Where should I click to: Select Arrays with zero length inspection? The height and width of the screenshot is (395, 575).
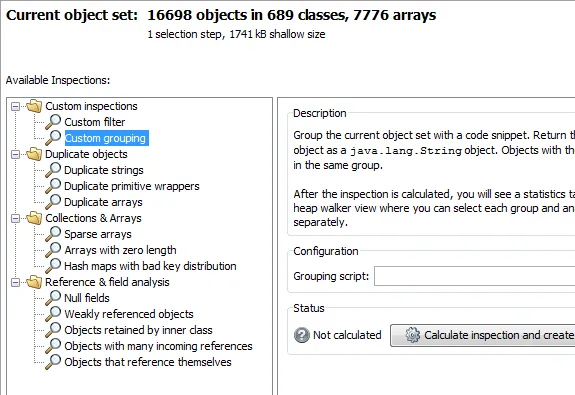(x=120, y=250)
